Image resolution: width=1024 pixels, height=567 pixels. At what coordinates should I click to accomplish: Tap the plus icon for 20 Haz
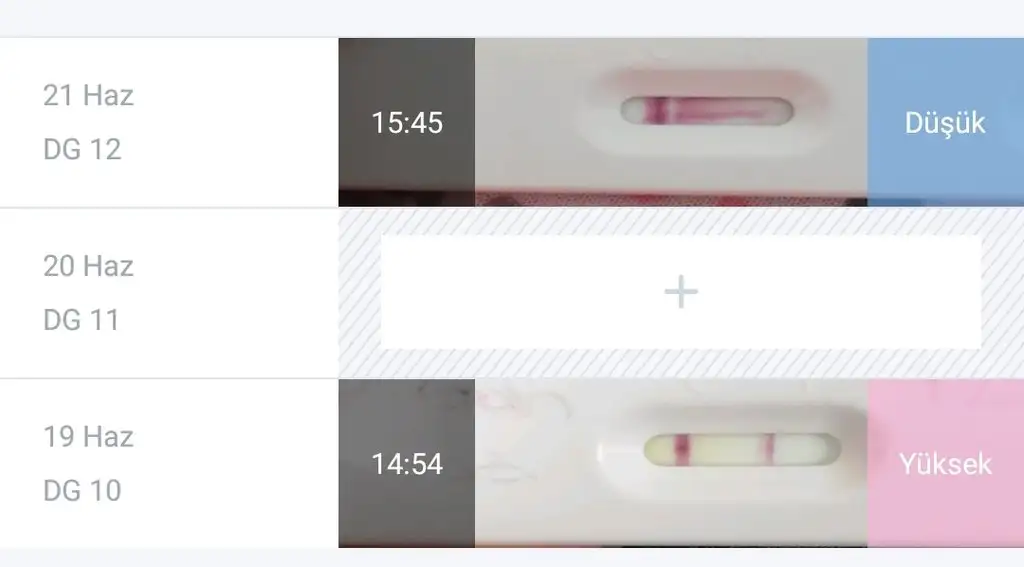click(680, 291)
